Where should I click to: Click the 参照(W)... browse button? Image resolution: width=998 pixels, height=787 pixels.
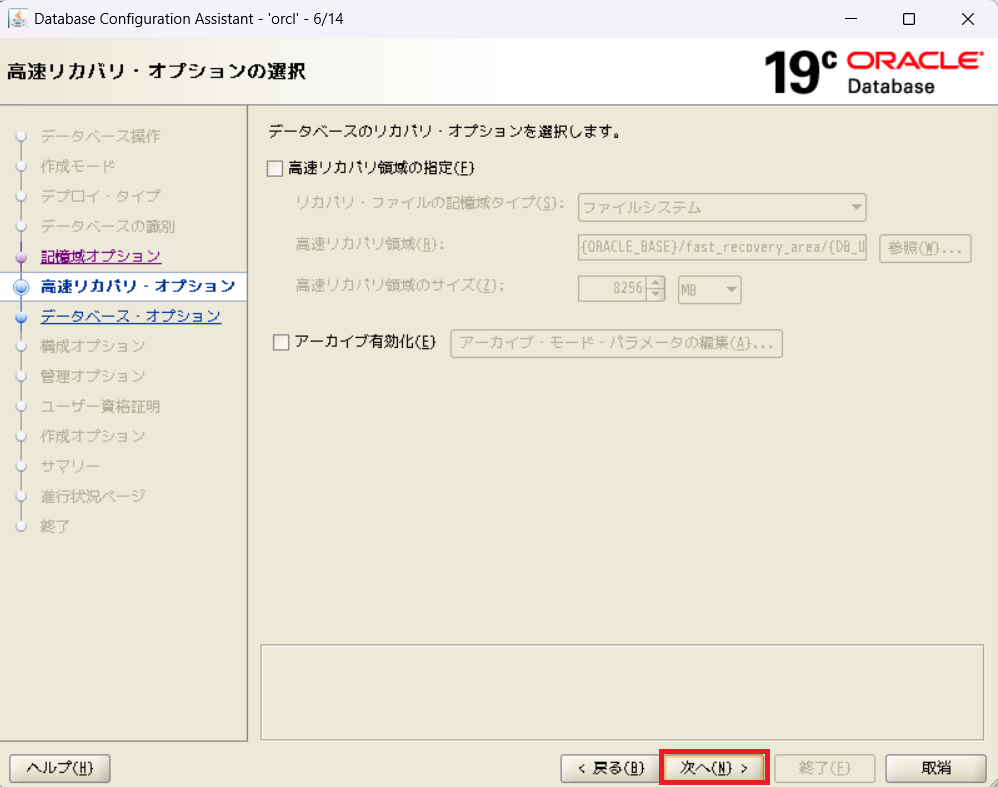[924, 248]
